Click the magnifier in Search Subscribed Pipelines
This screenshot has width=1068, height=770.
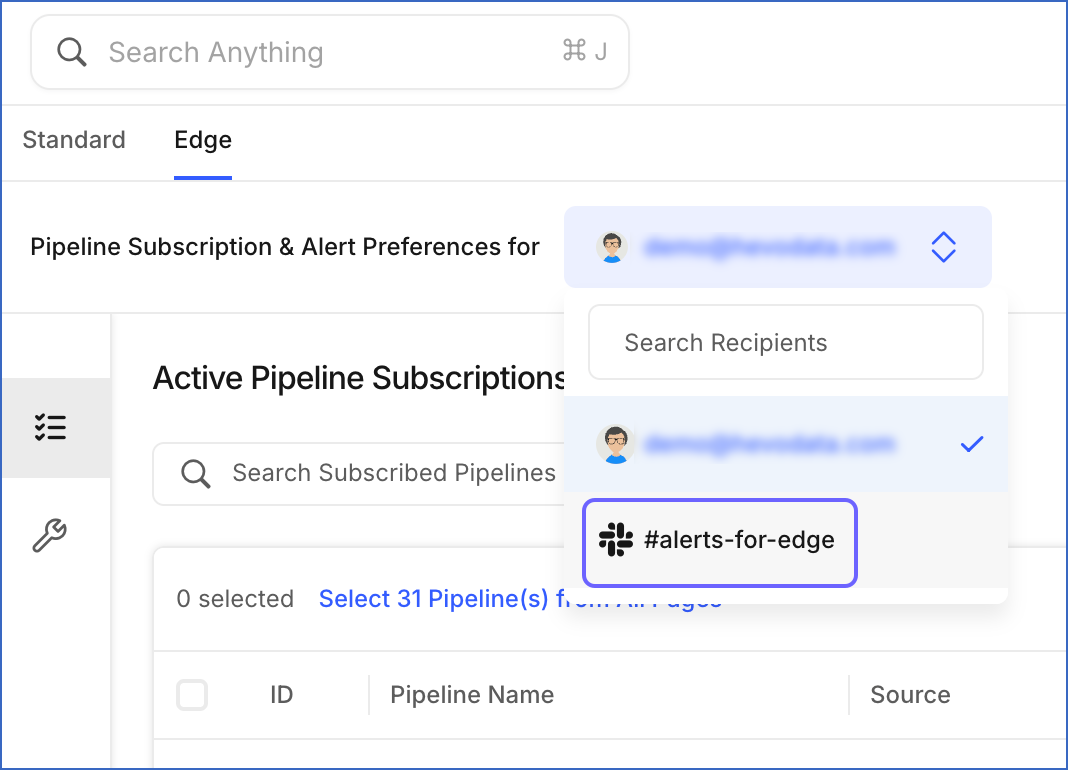pos(196,473)
